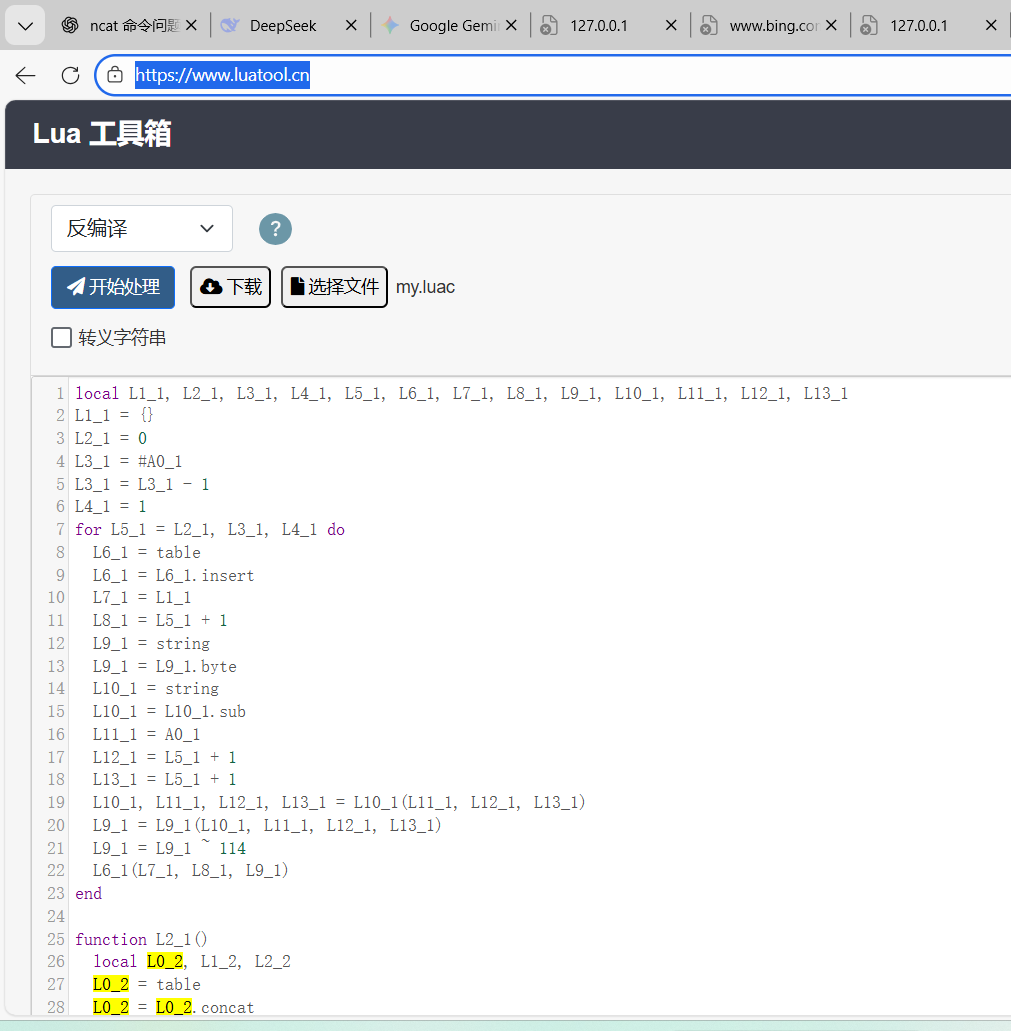
Task: Click the blue question mark help icon
Action: [275, 229]
